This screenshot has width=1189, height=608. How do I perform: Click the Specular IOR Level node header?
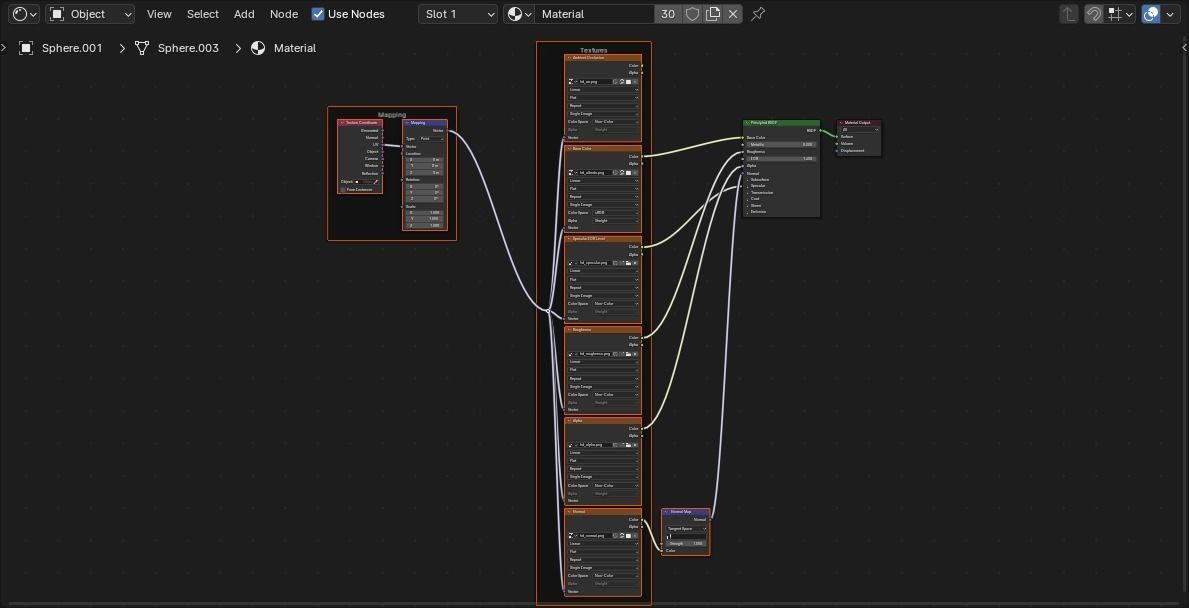pos(603,239)
